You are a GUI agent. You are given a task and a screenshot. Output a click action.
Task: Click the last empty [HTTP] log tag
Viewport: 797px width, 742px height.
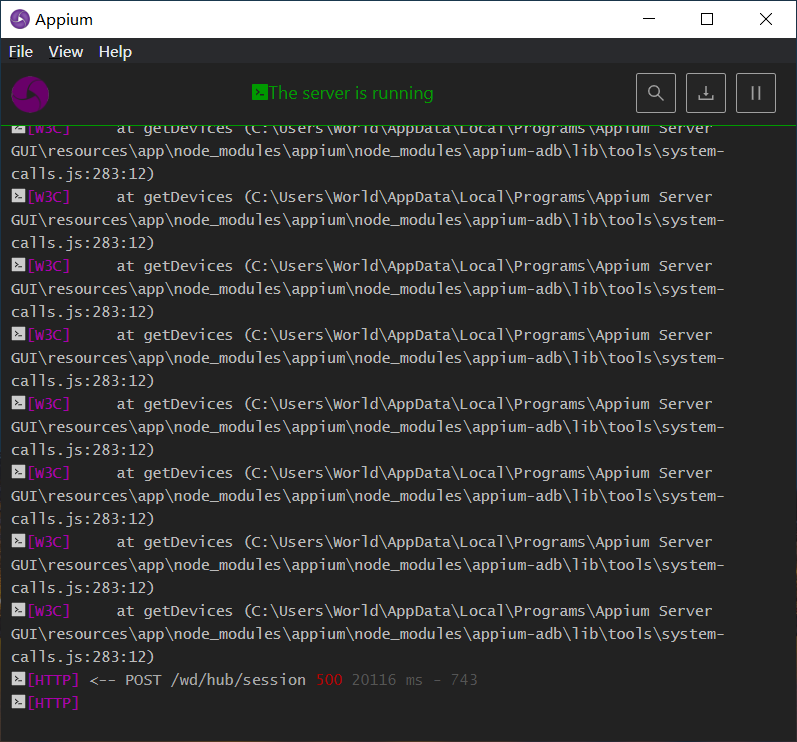(x=53, y=703)
